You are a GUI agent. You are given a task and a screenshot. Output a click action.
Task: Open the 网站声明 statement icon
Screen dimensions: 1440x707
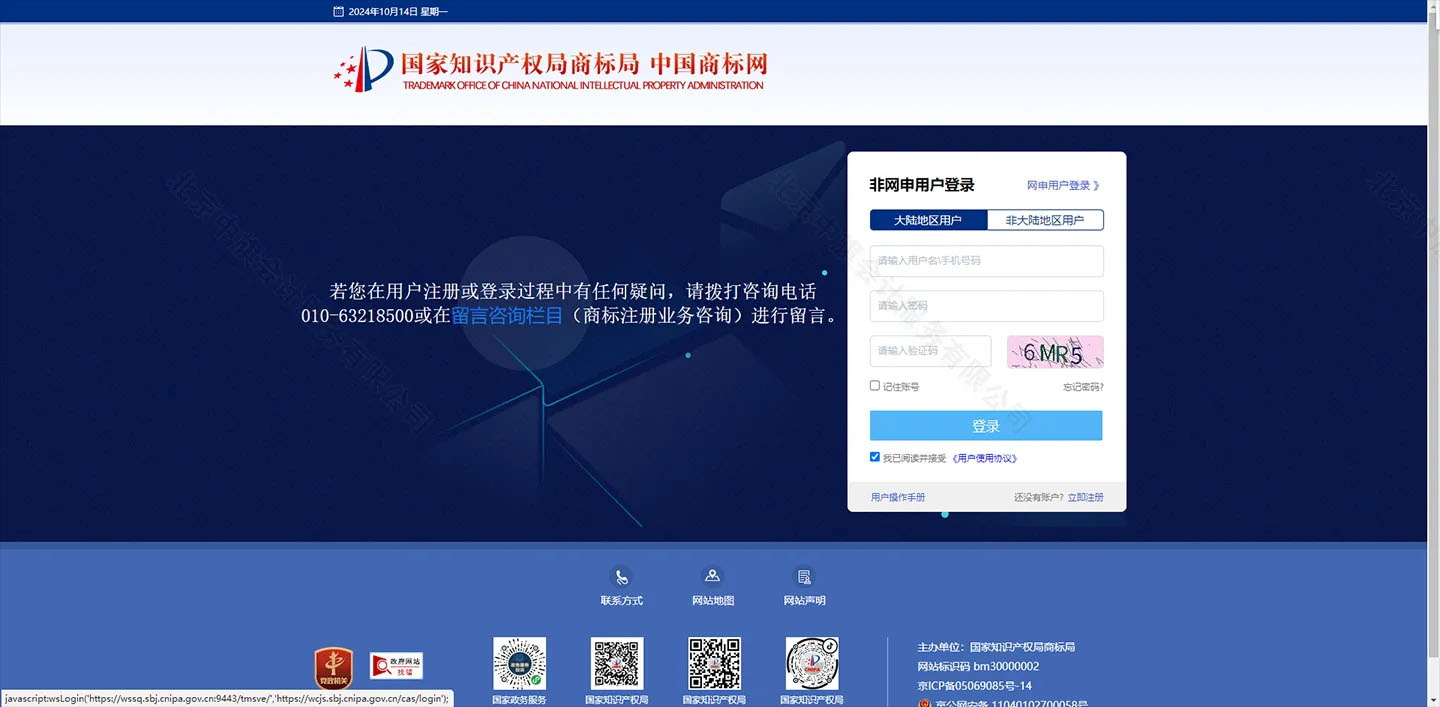[804, 576]
